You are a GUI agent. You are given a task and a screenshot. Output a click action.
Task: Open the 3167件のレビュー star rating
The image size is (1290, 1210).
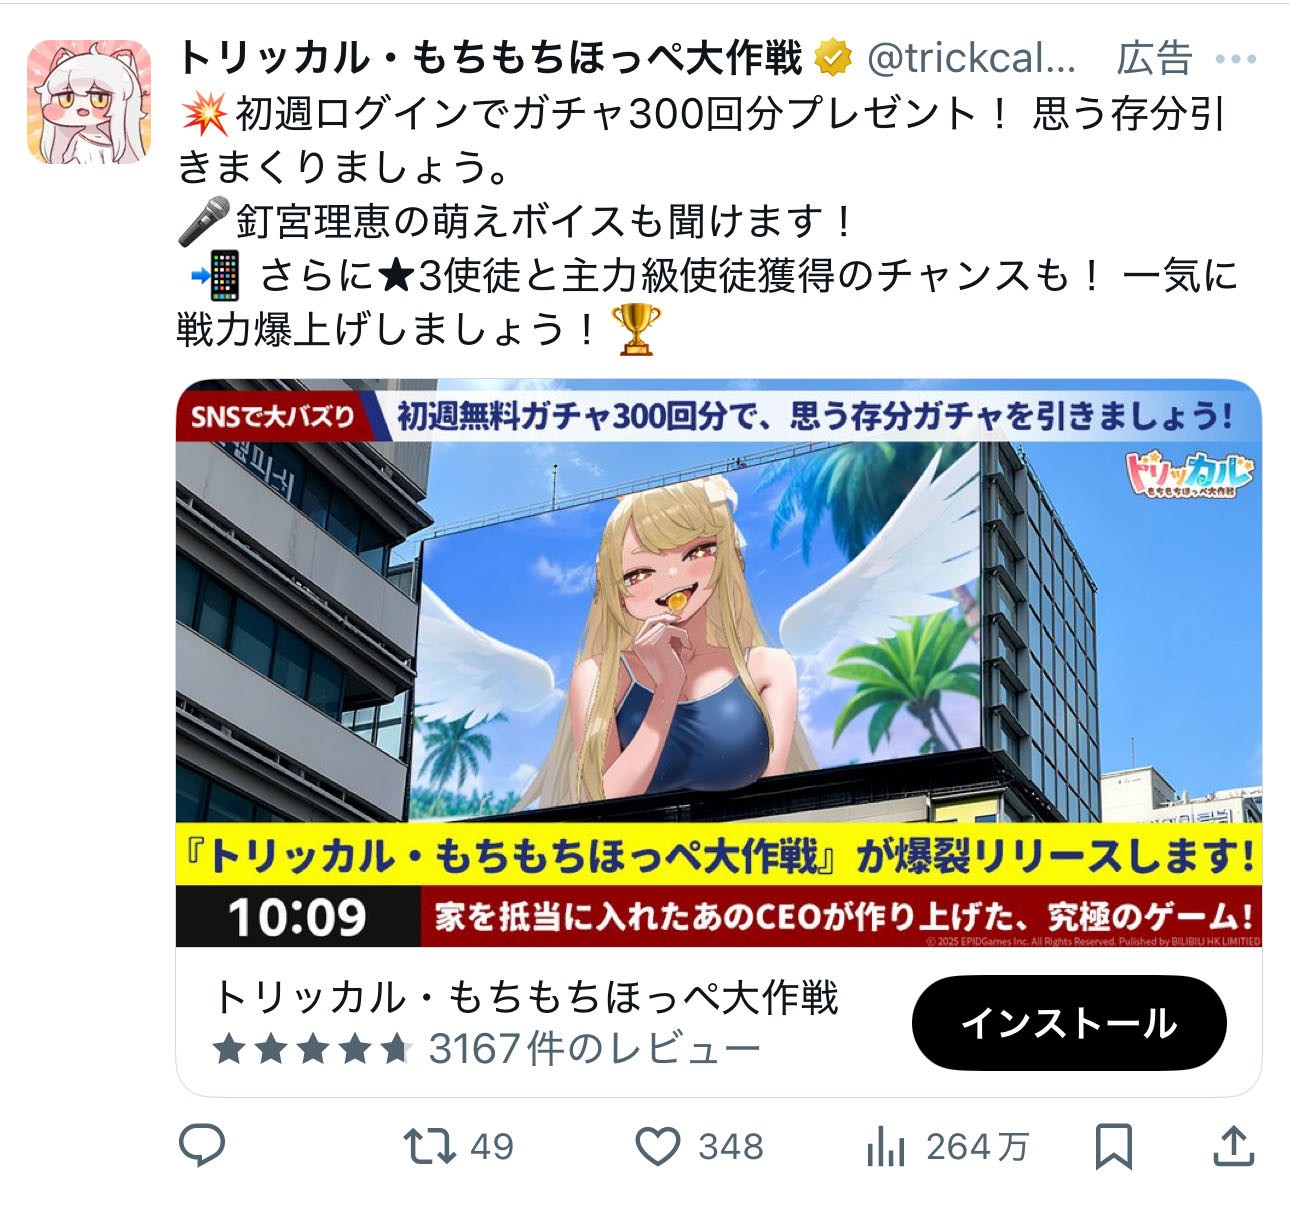486,1049
